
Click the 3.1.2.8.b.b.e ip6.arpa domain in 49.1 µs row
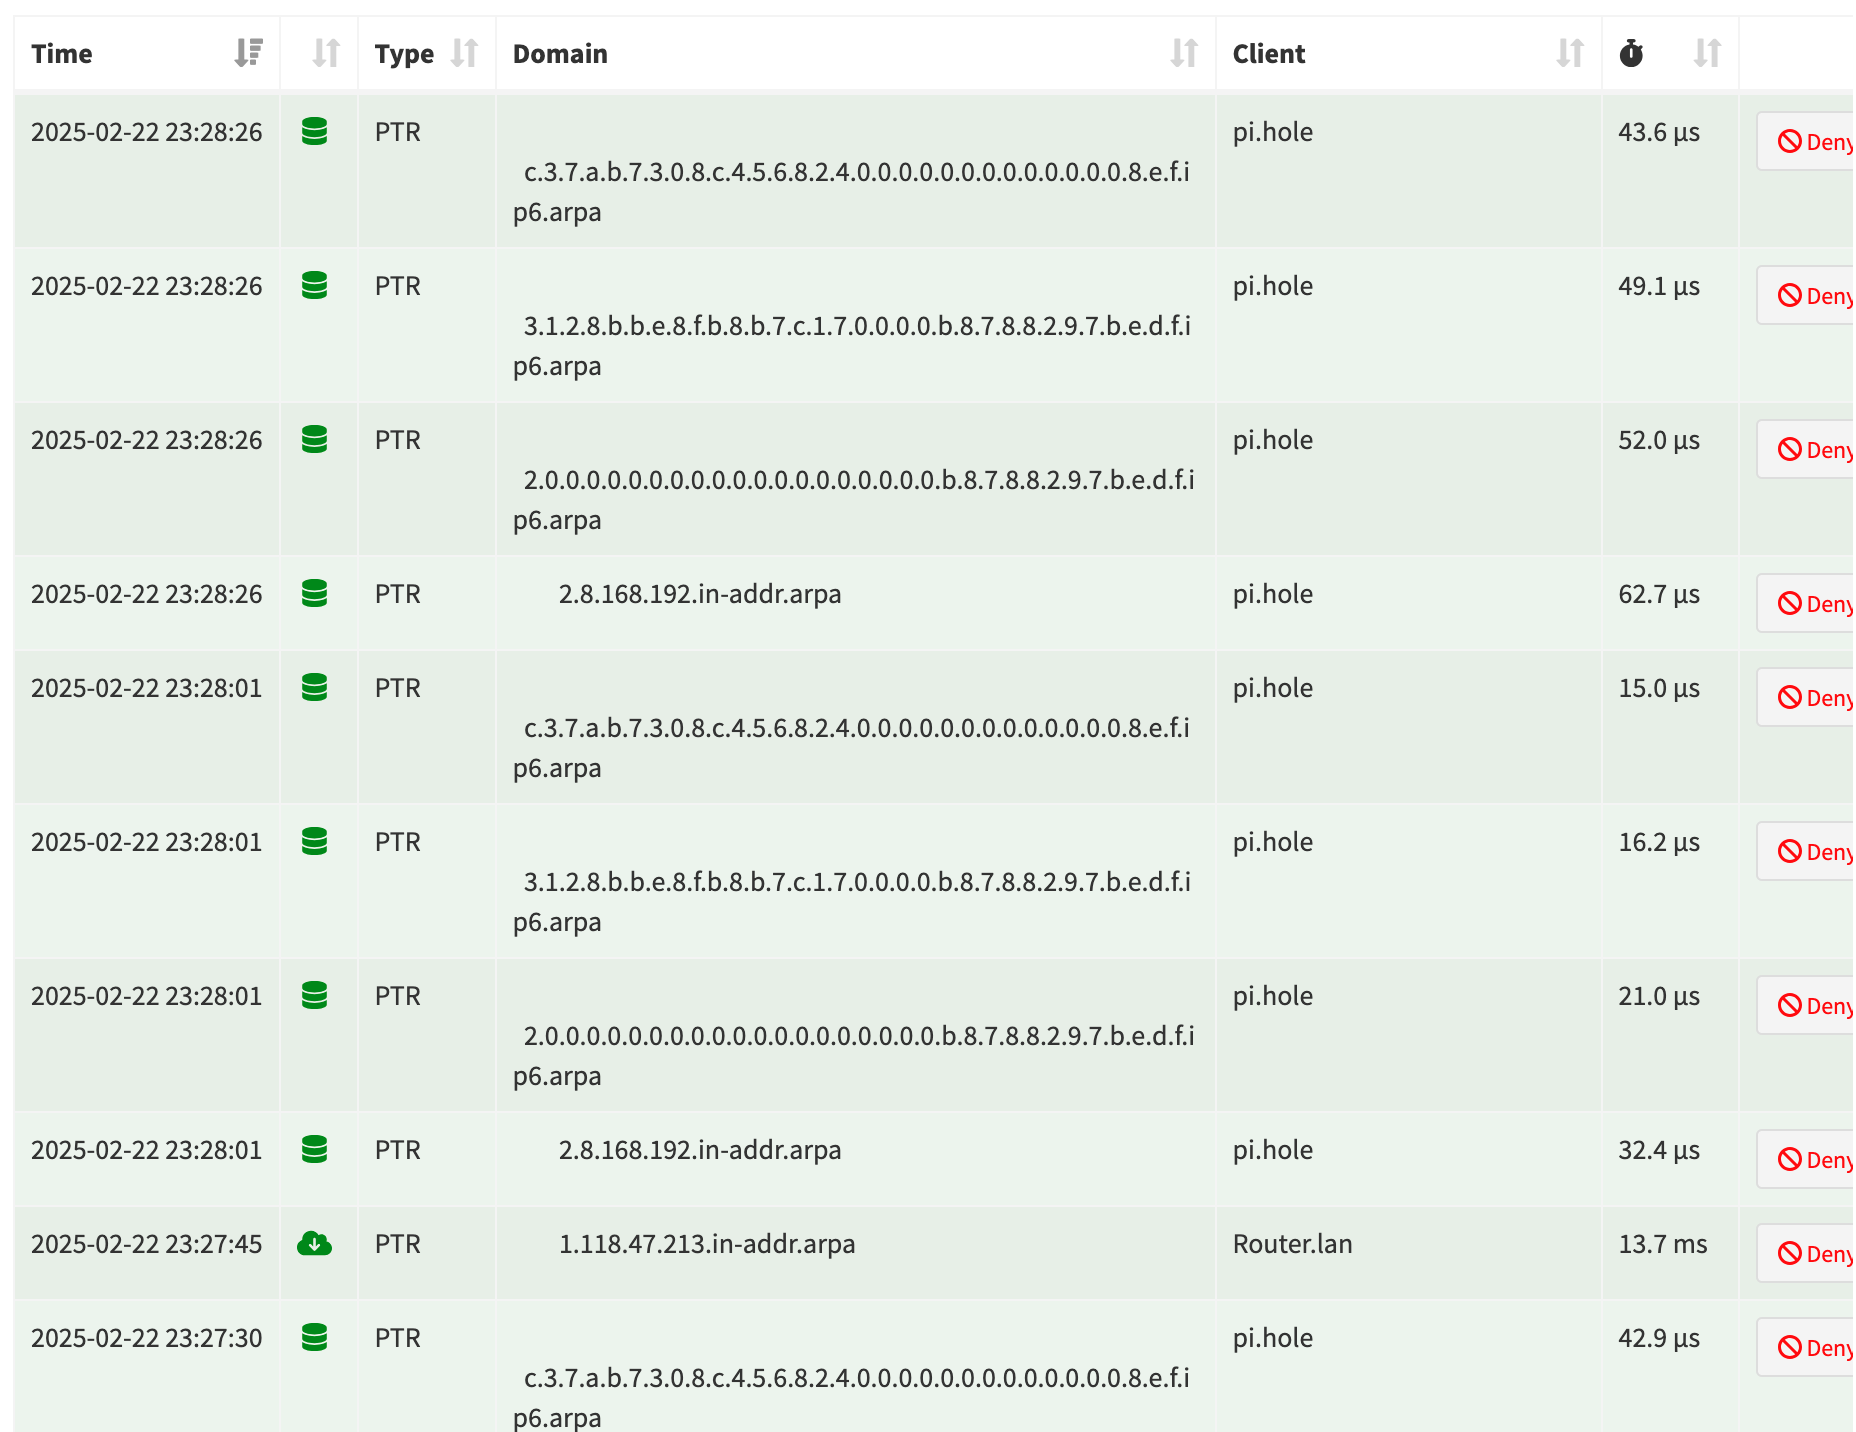(852, 346)
